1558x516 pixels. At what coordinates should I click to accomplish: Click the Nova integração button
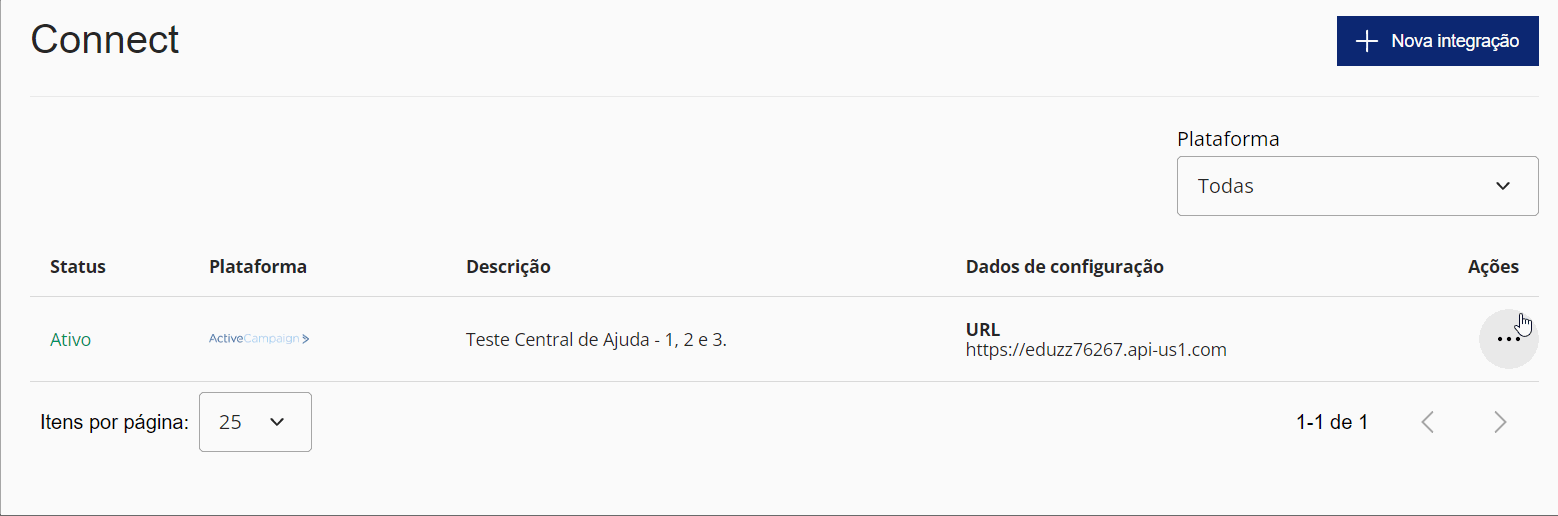(1437, 41)
